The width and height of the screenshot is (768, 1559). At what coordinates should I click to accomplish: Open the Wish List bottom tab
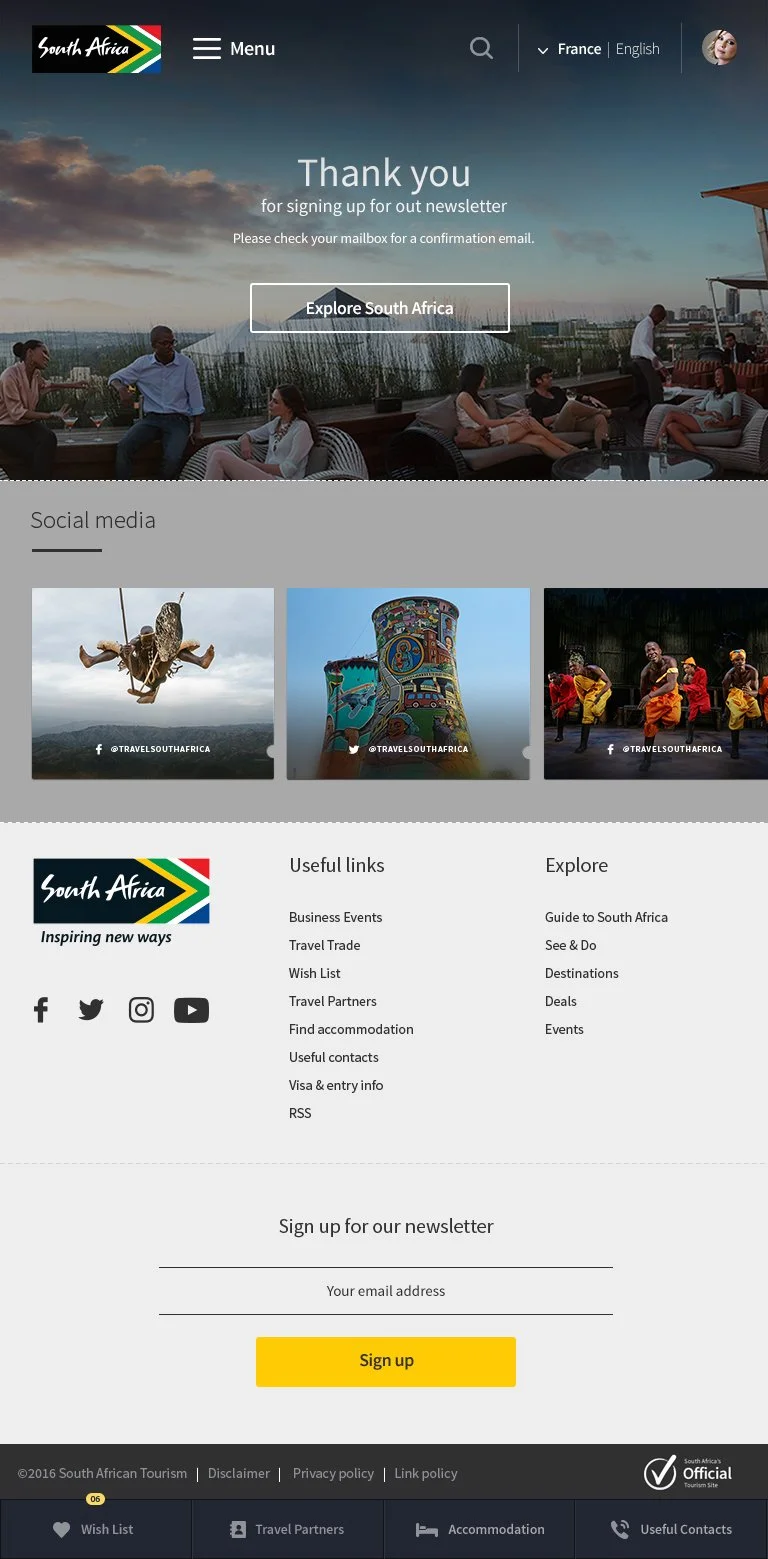96,1529
